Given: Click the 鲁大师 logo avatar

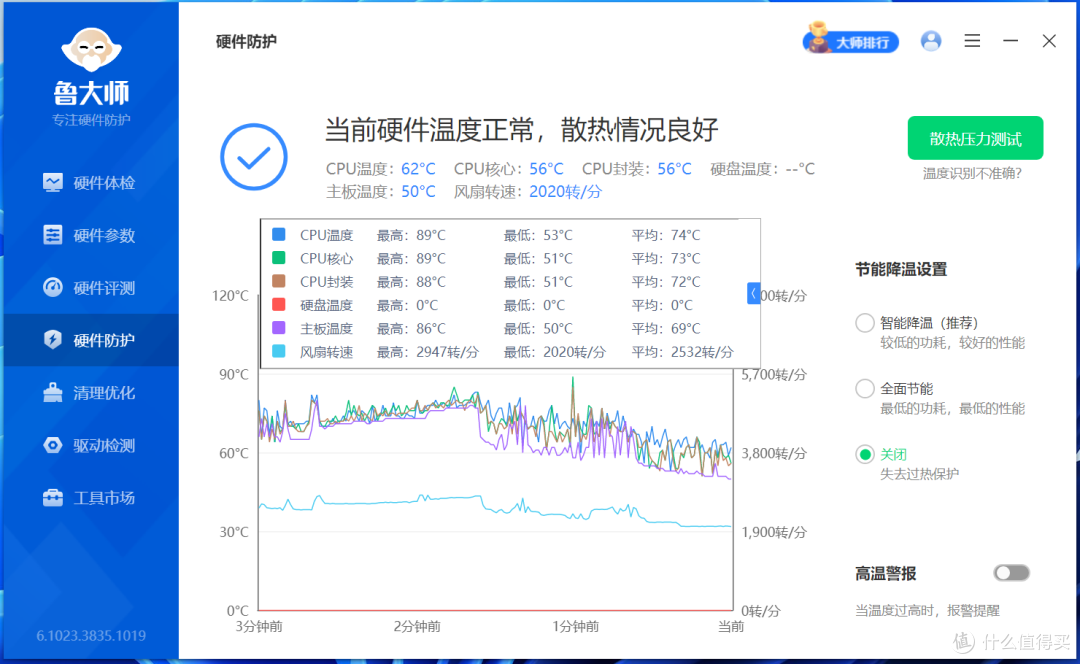Looking at the screenshot, I should coord(91,50).
